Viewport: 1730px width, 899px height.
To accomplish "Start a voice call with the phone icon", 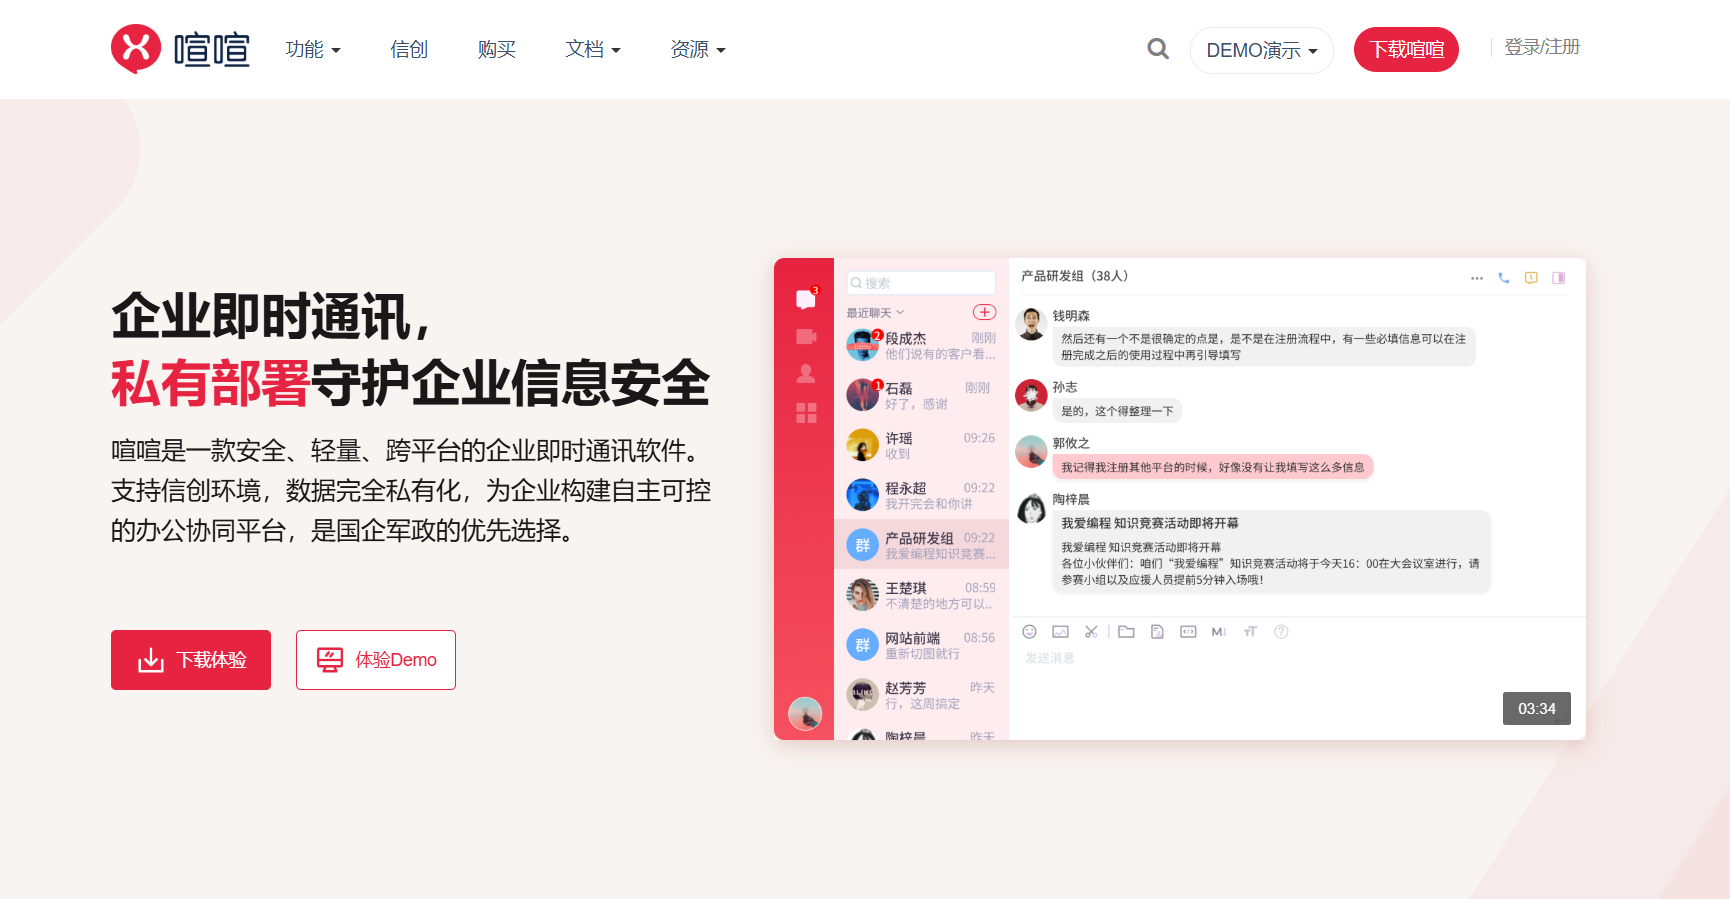I will coord(1504,278).
